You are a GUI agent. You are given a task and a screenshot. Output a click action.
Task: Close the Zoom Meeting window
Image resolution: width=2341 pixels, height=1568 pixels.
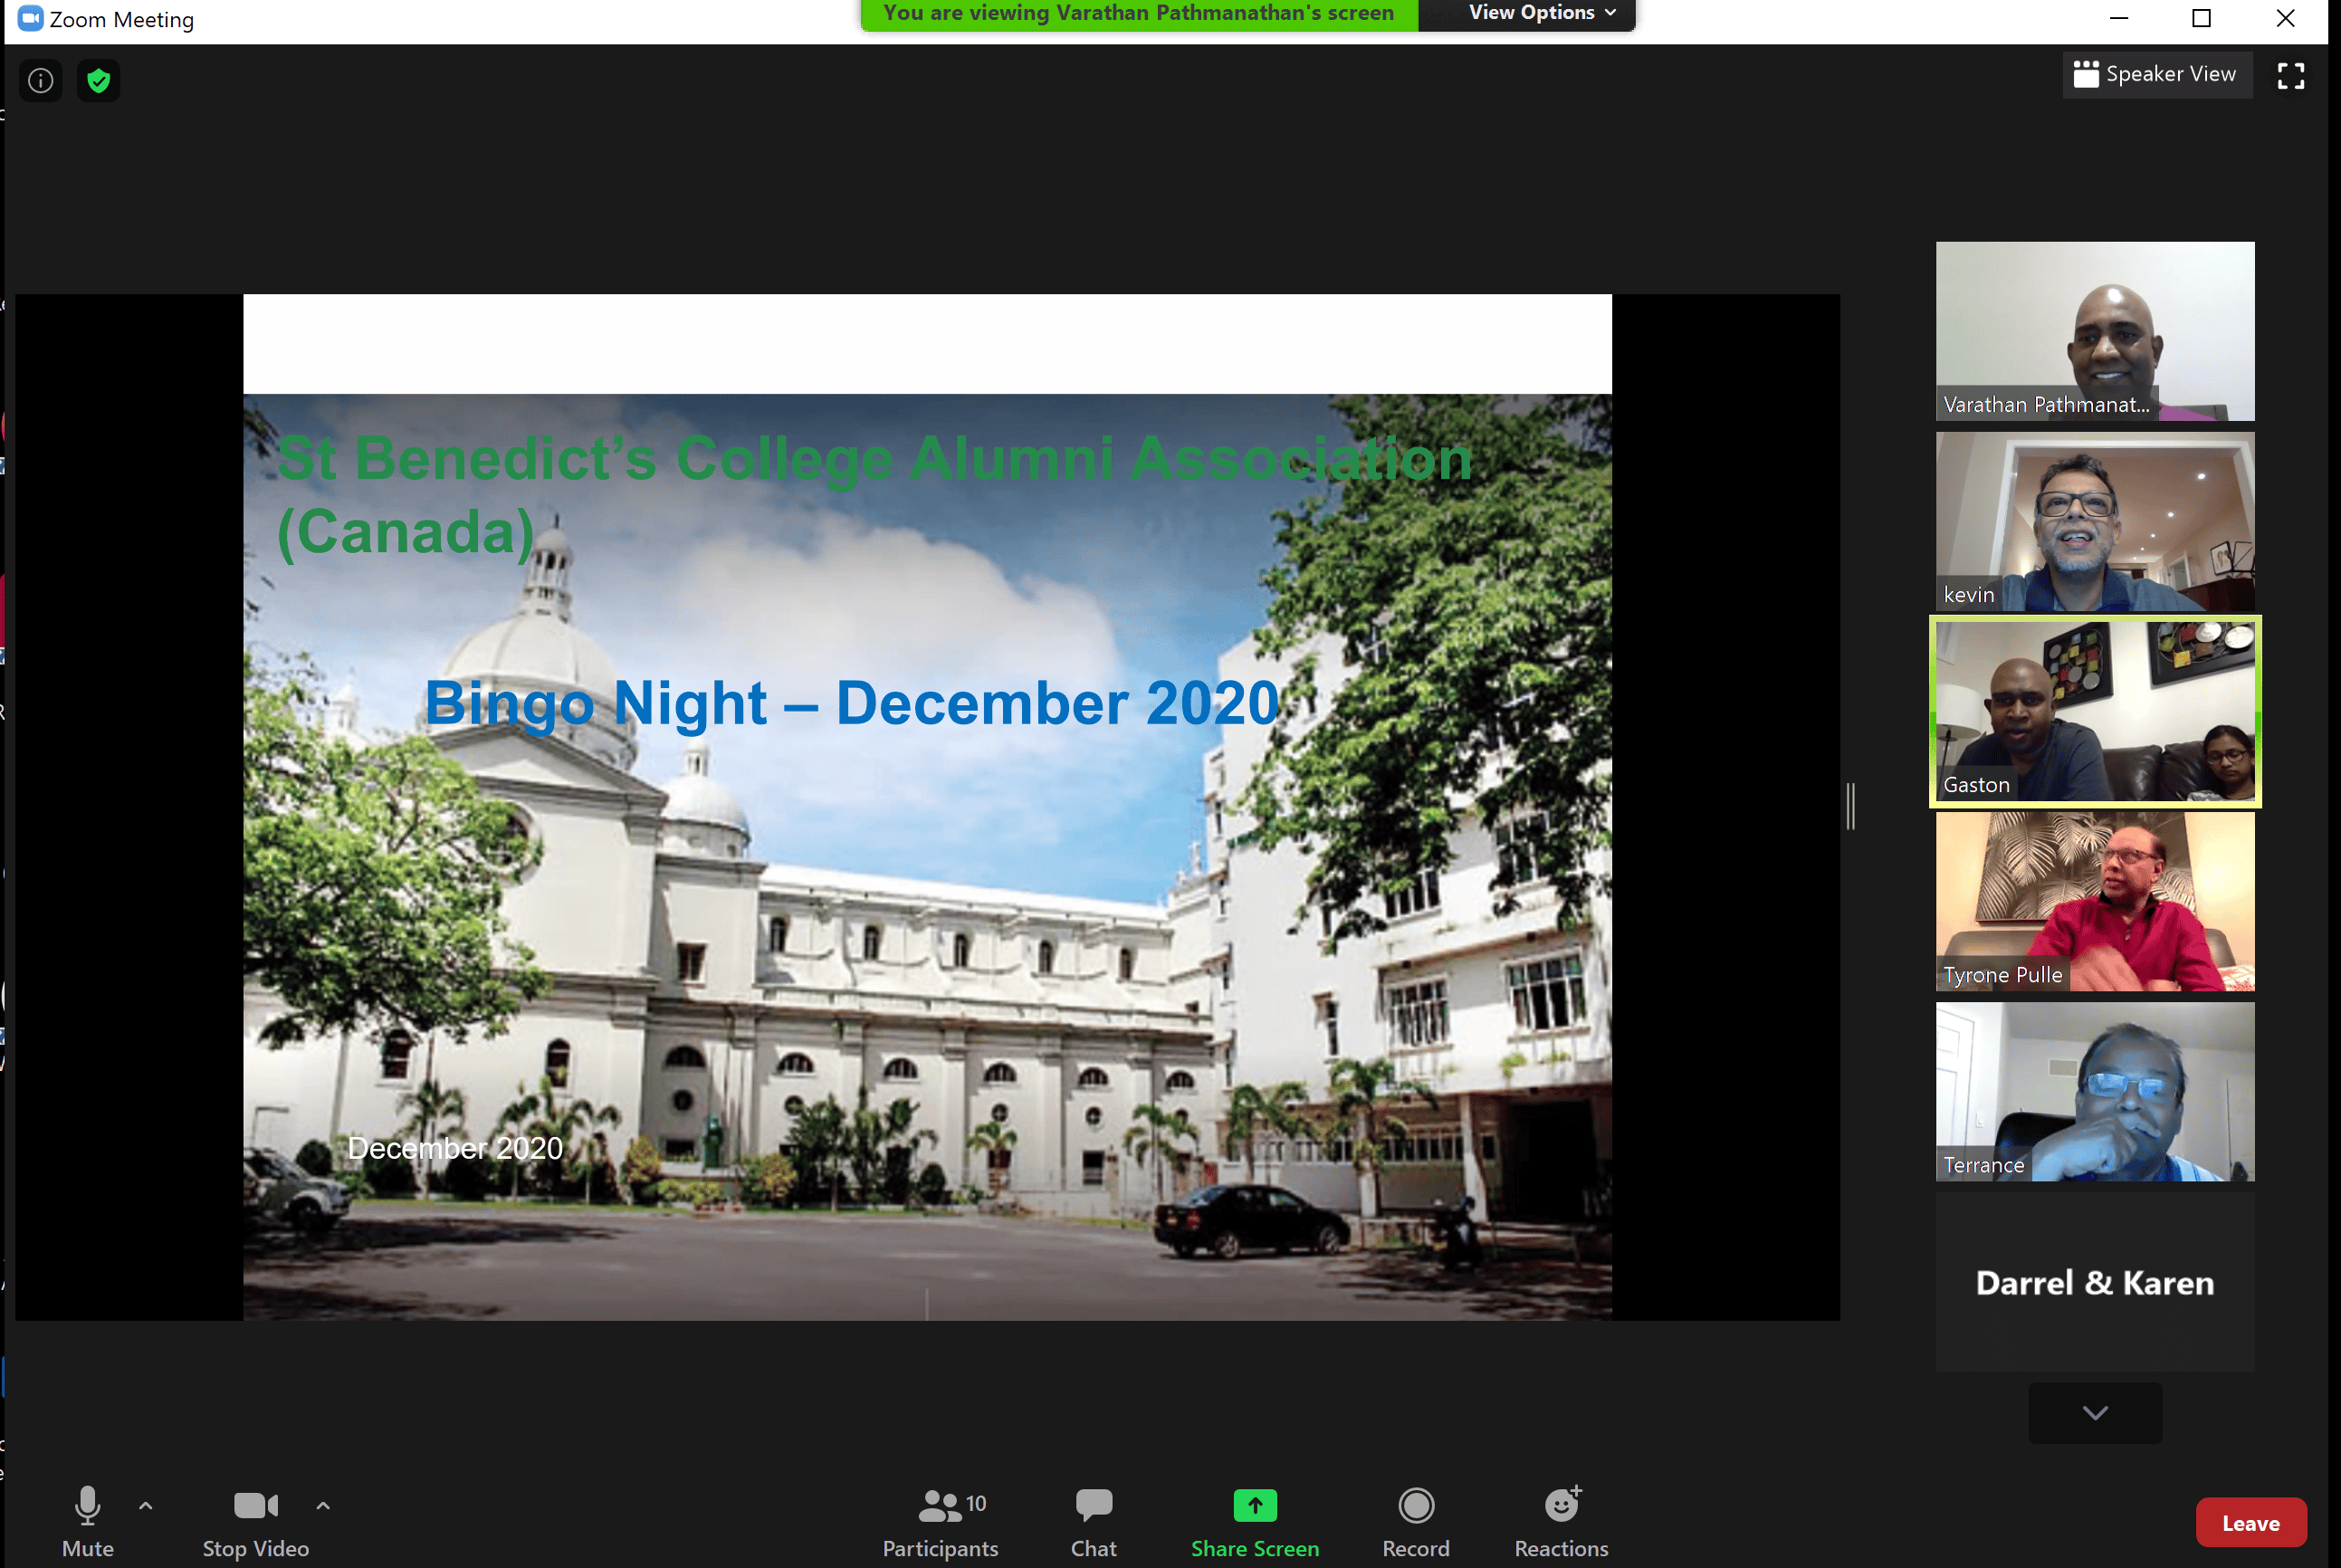[2285, 18]
